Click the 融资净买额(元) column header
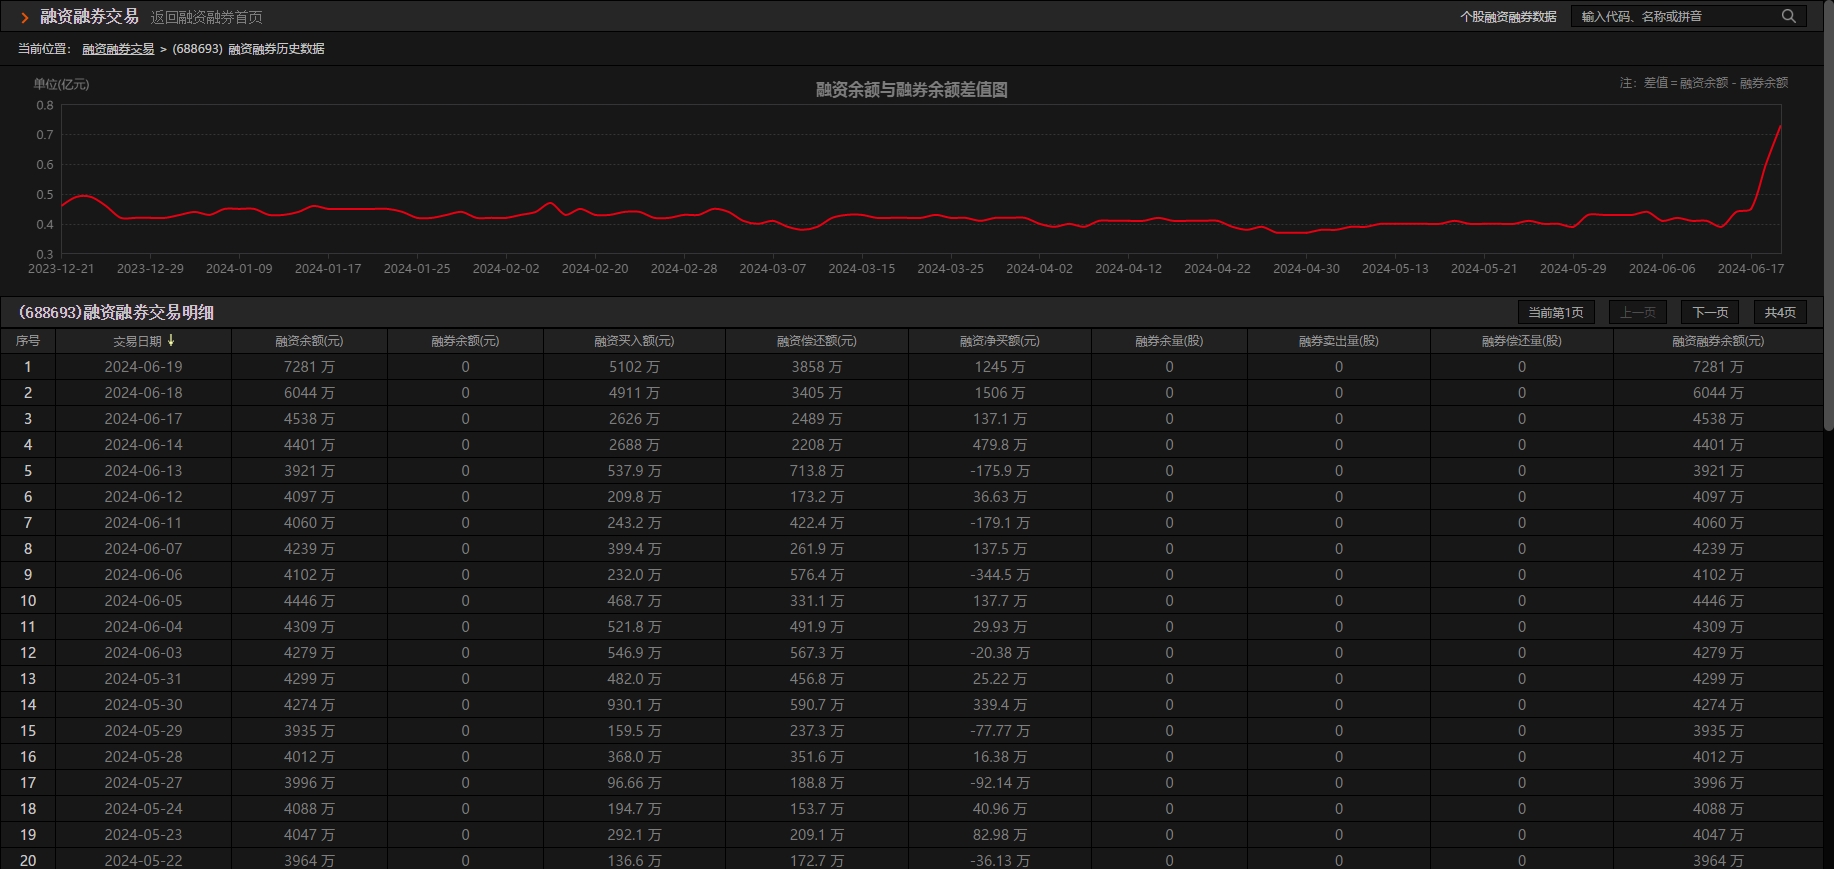 pyautogui.click(x=999, y=341)
